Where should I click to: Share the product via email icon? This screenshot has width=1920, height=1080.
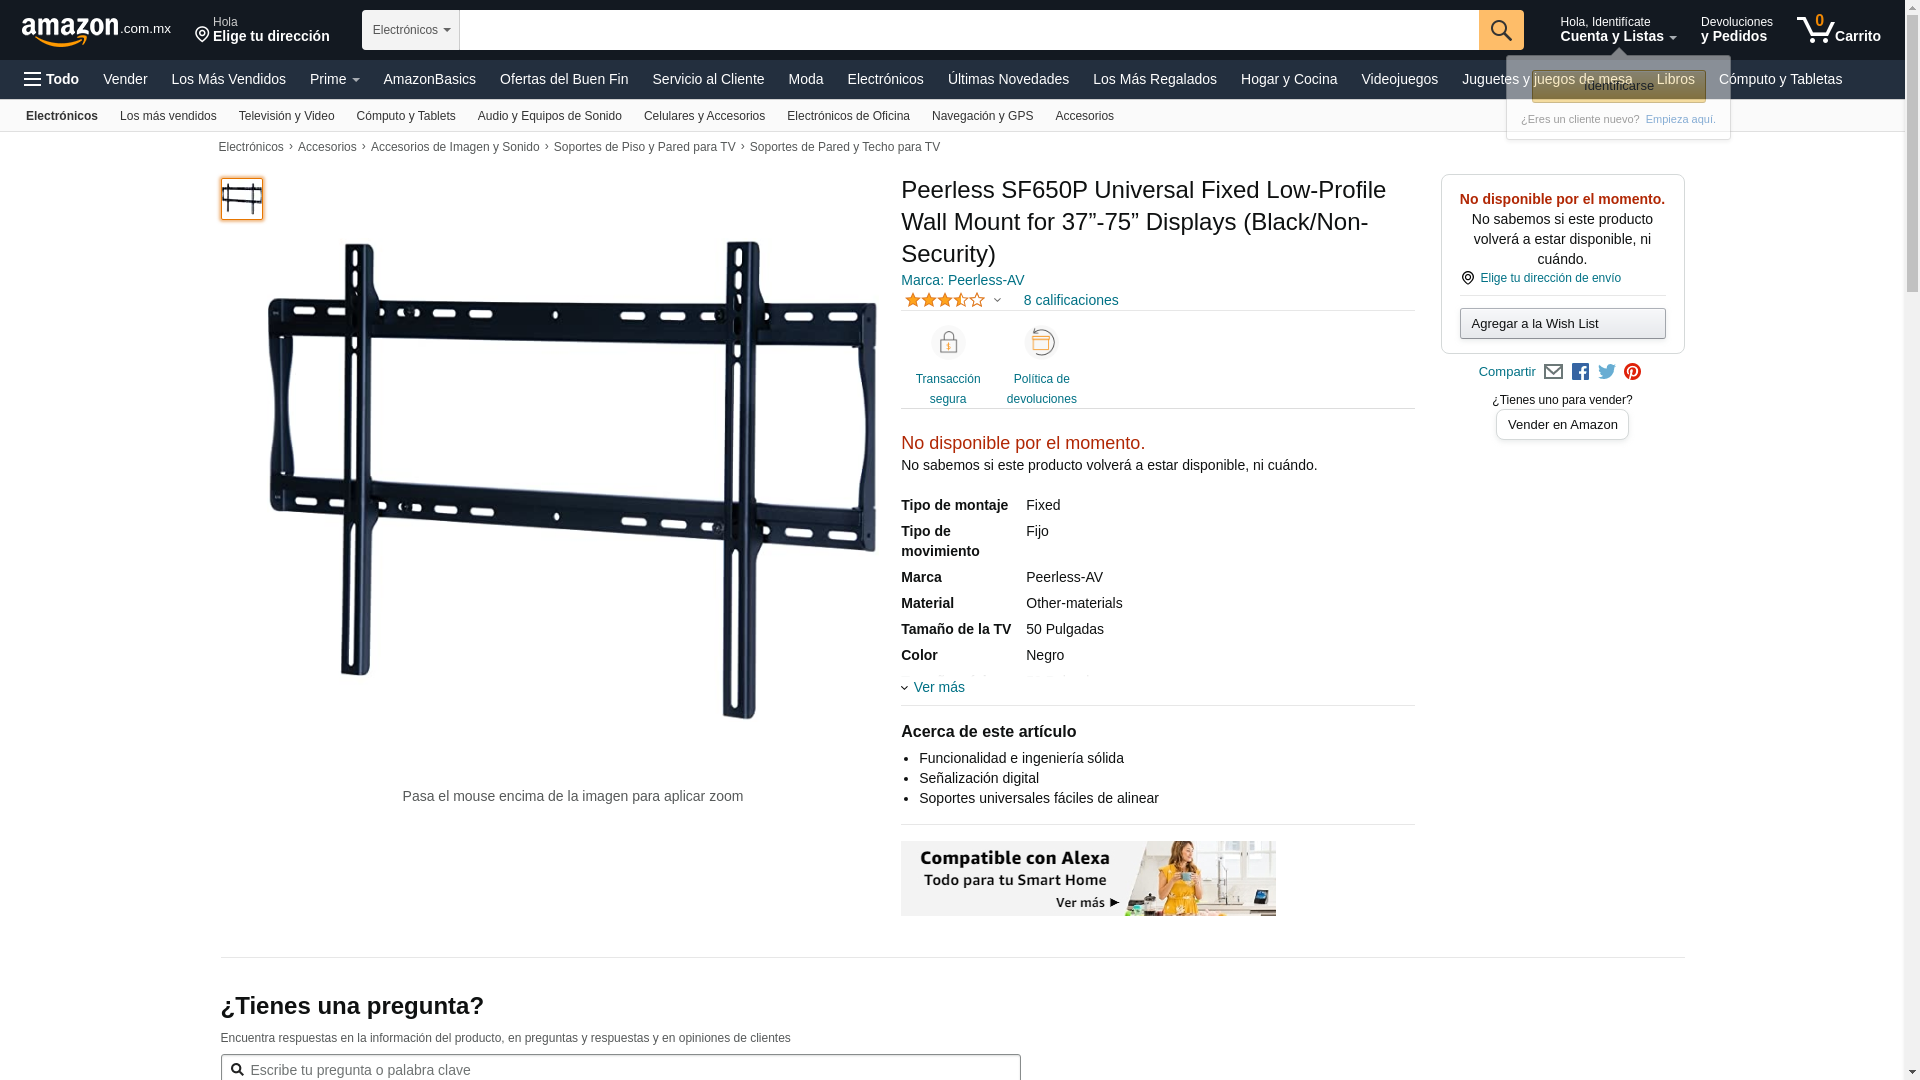(1553, 372)
